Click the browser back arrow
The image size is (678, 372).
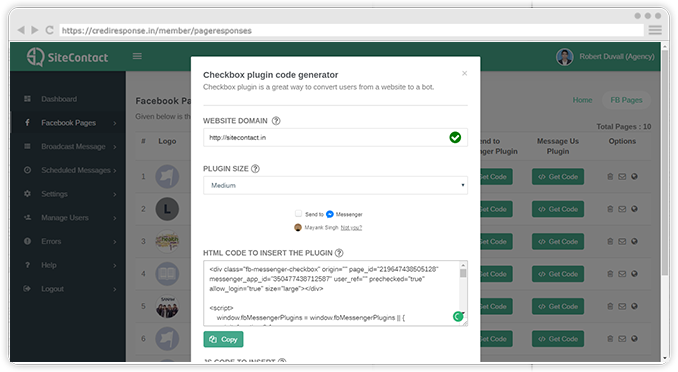20,30
